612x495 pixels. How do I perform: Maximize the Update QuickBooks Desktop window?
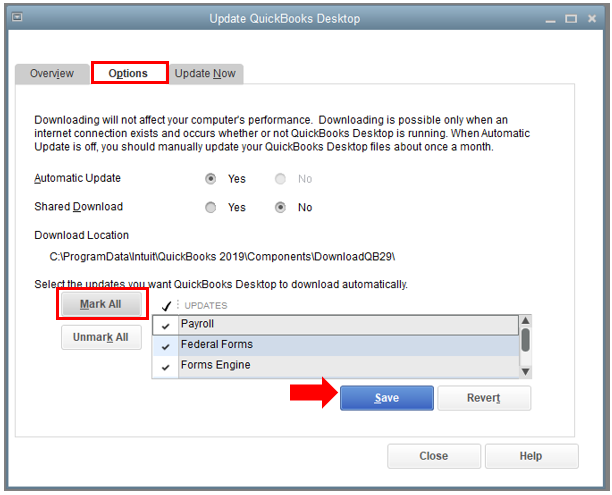tap(571, 18)
